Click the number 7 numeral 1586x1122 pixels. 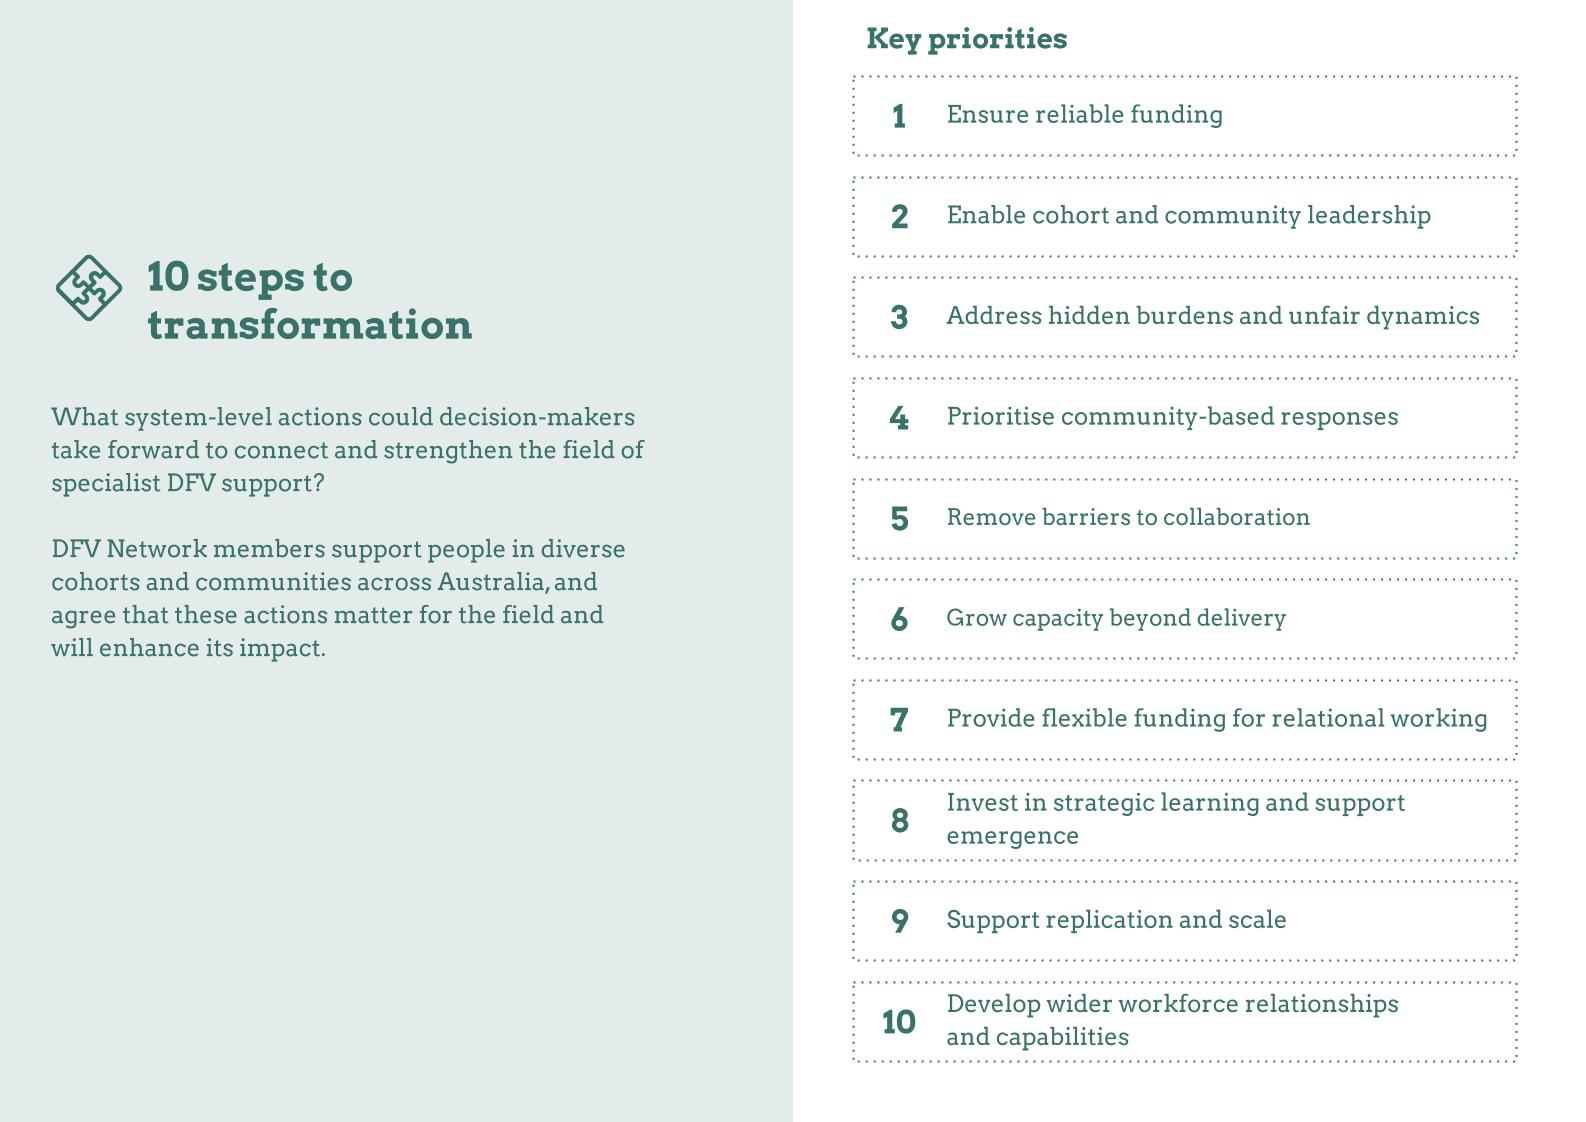pyautogui.click(x=899, y=720)
